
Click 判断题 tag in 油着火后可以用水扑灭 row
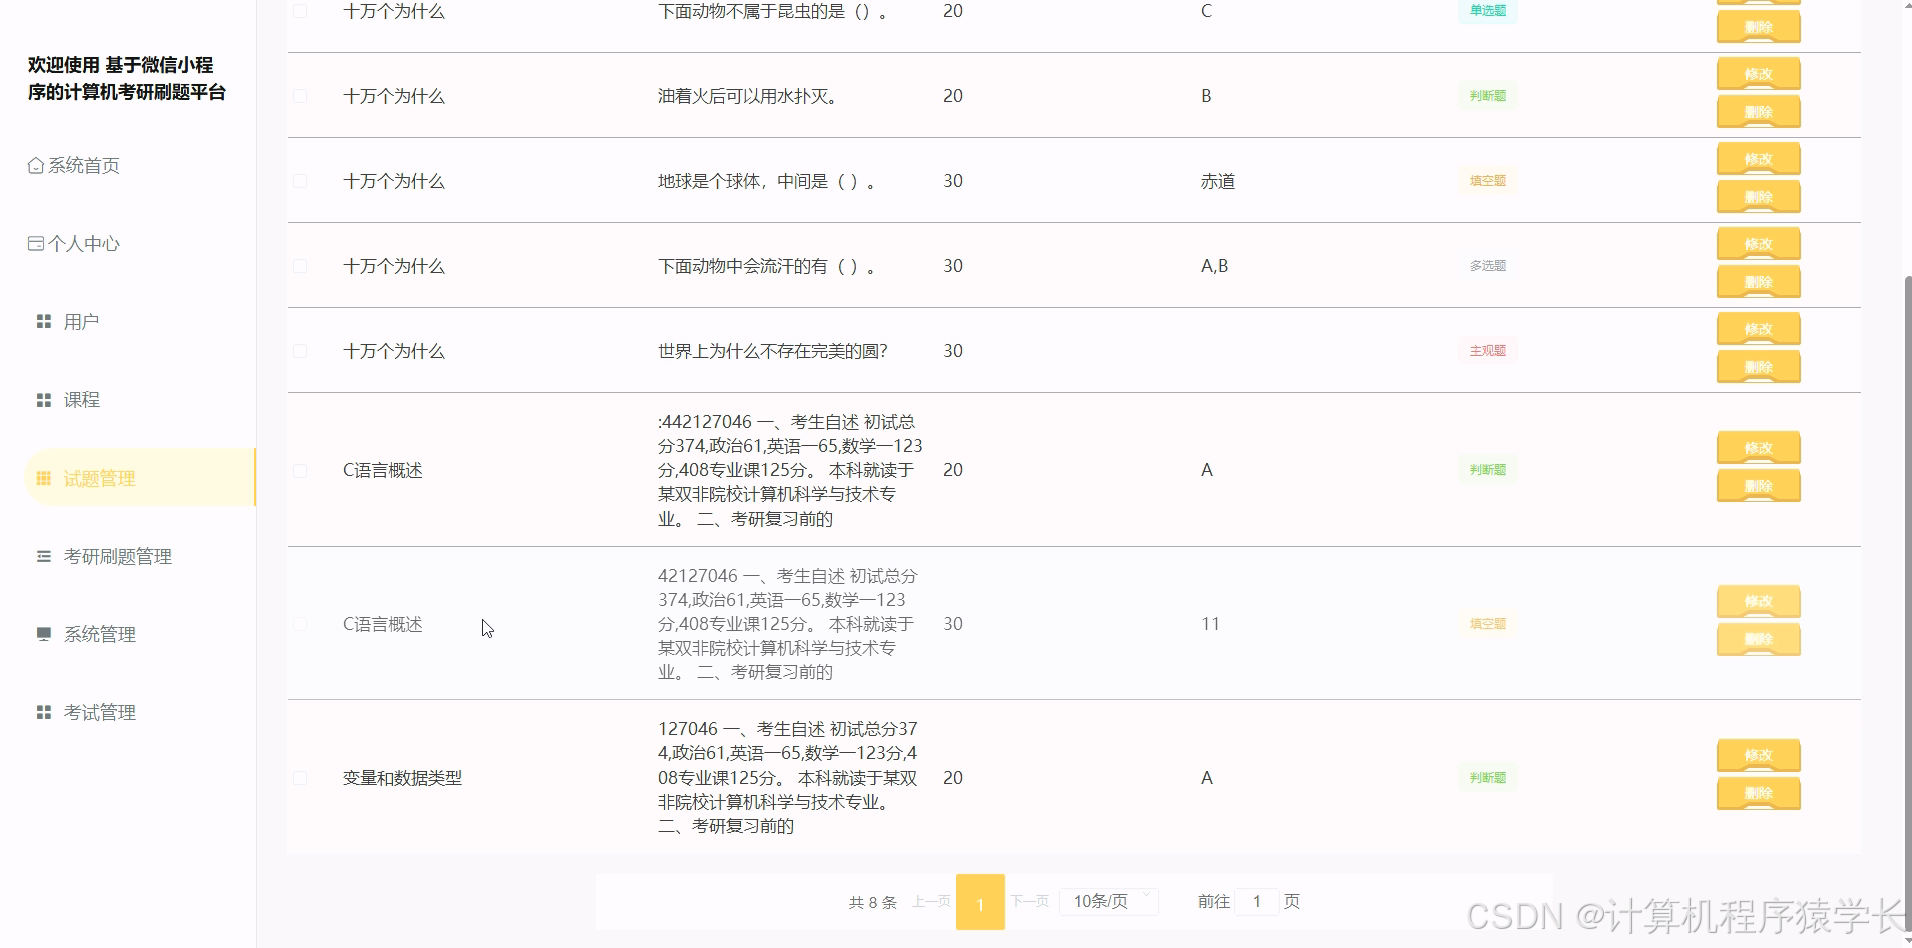[1487, 96]
